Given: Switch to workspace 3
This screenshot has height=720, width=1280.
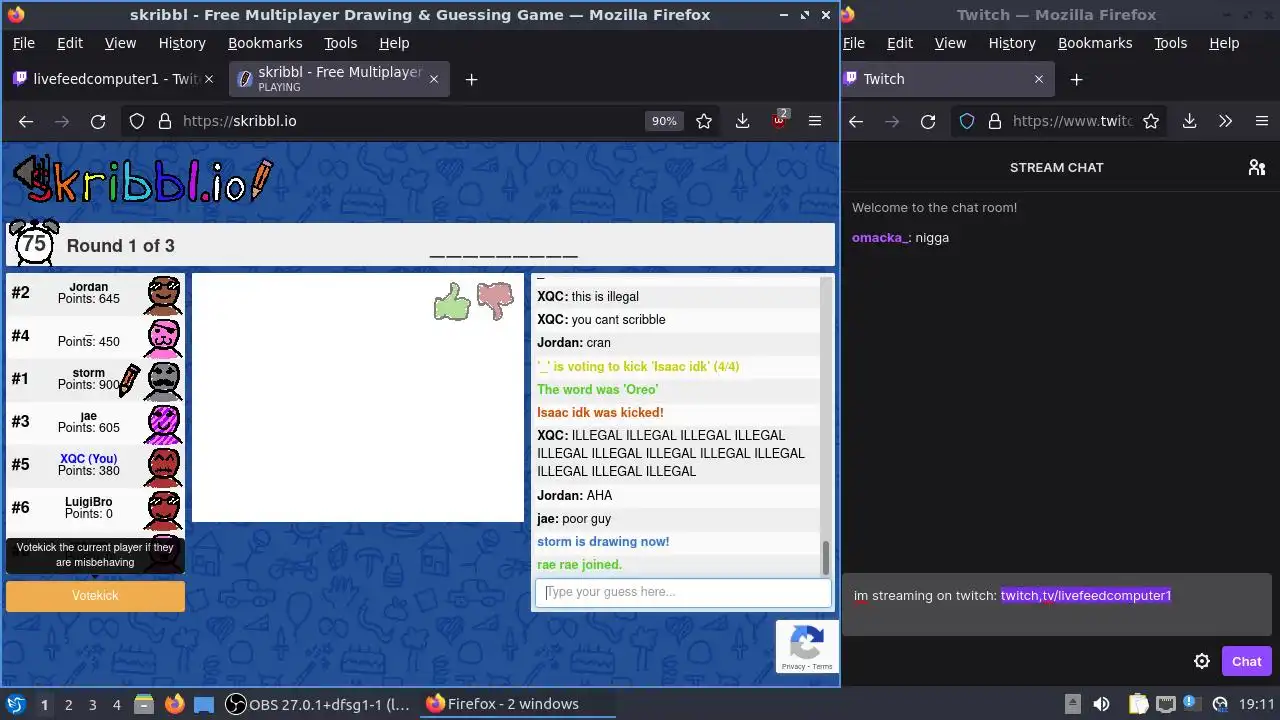Looking at the screenshot, I should tap(92, 704).
